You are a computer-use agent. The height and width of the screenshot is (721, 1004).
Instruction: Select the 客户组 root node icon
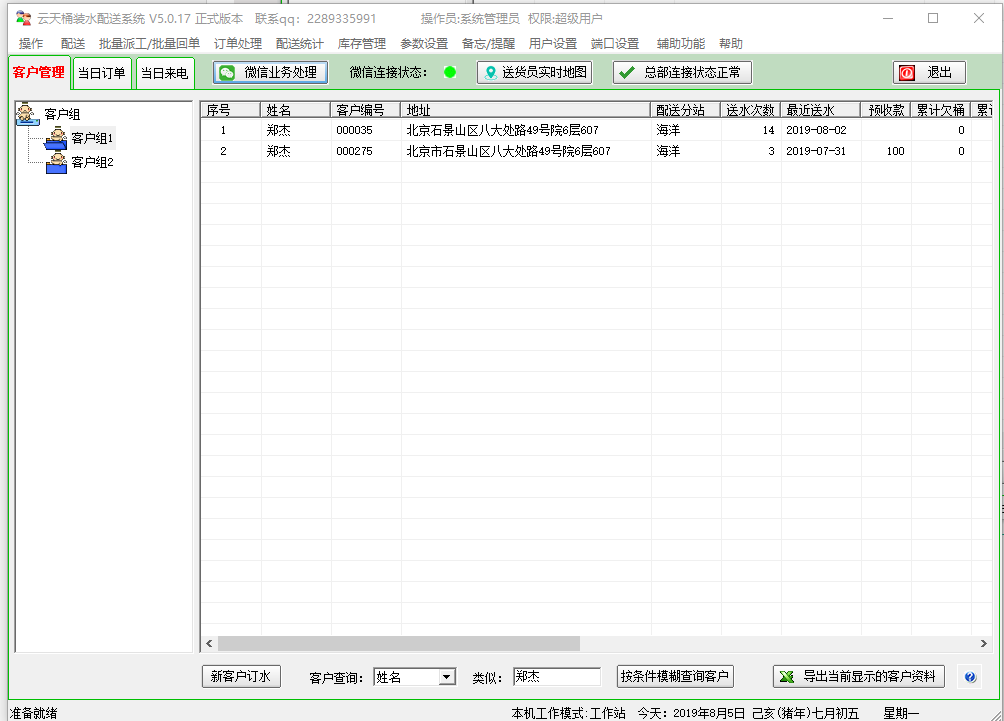28,115
